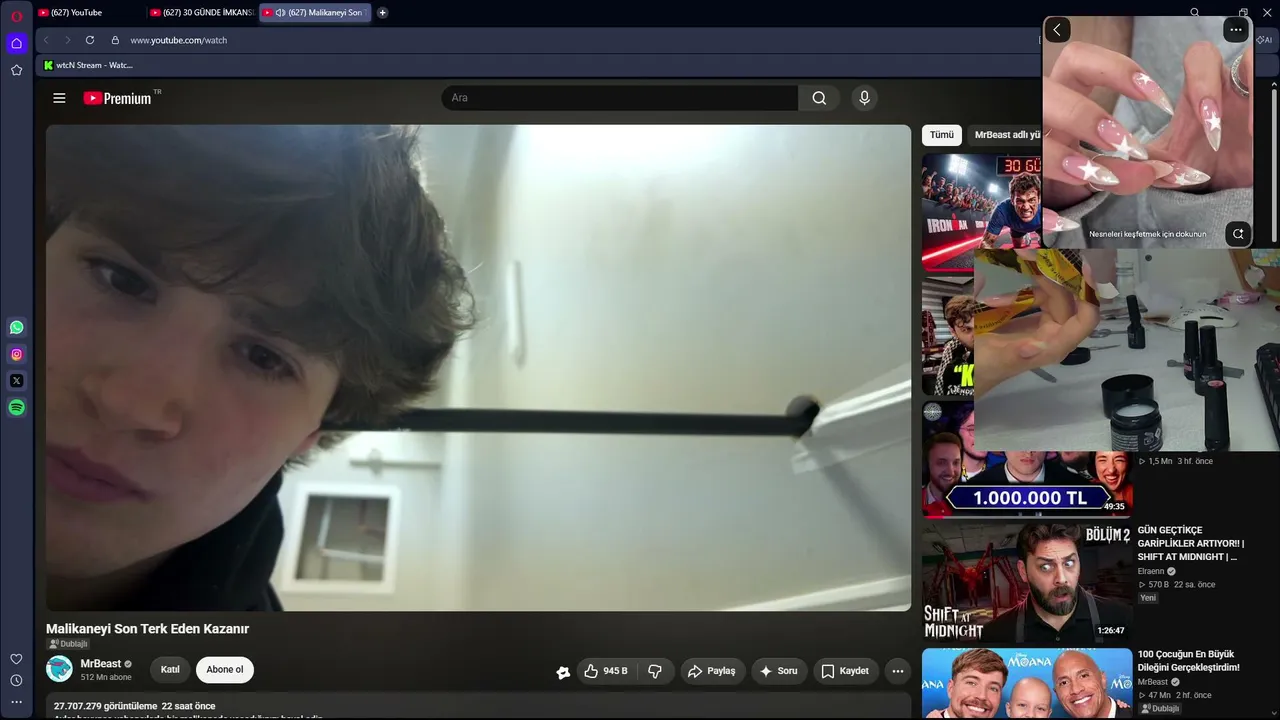
Task: Open the nail image popup options menu
Action: [x=1236, y=30]
